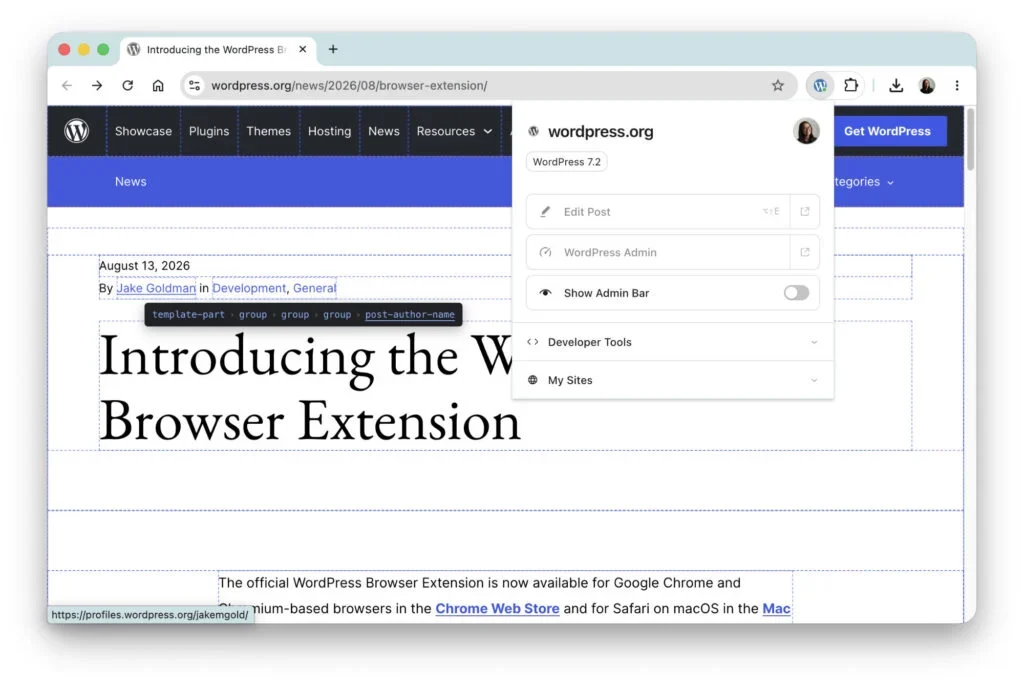Reload the current page
Image resolution: width=1024 pixels, height=686 pixels.
tap(127, 86)
